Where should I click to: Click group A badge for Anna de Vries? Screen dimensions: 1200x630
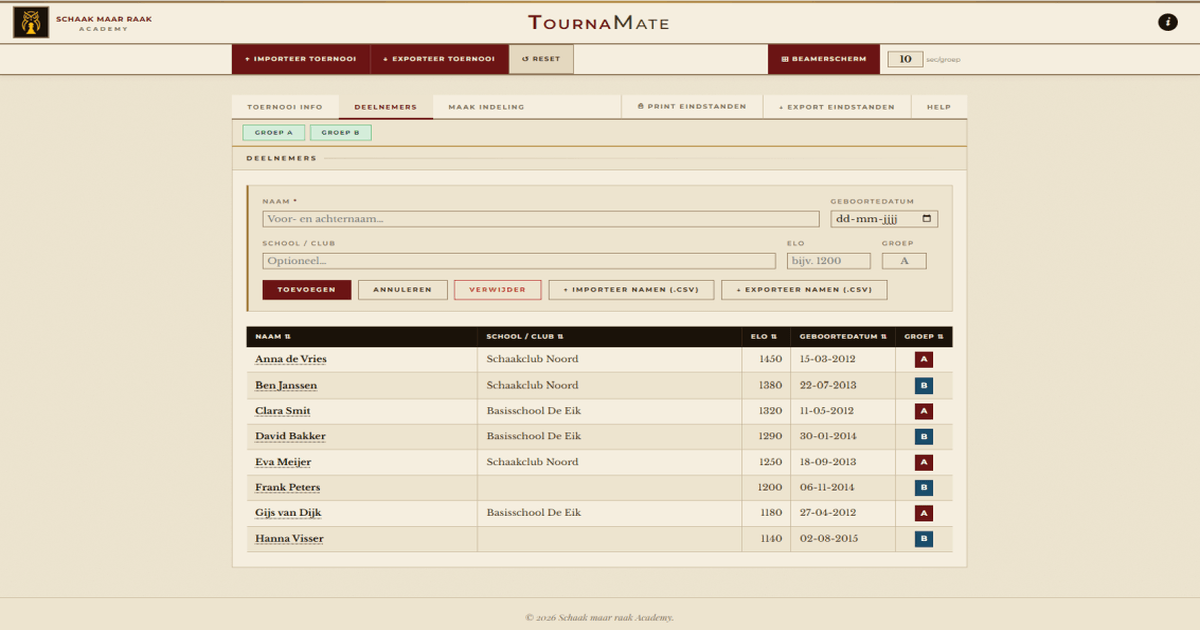(x=924, y=360)
